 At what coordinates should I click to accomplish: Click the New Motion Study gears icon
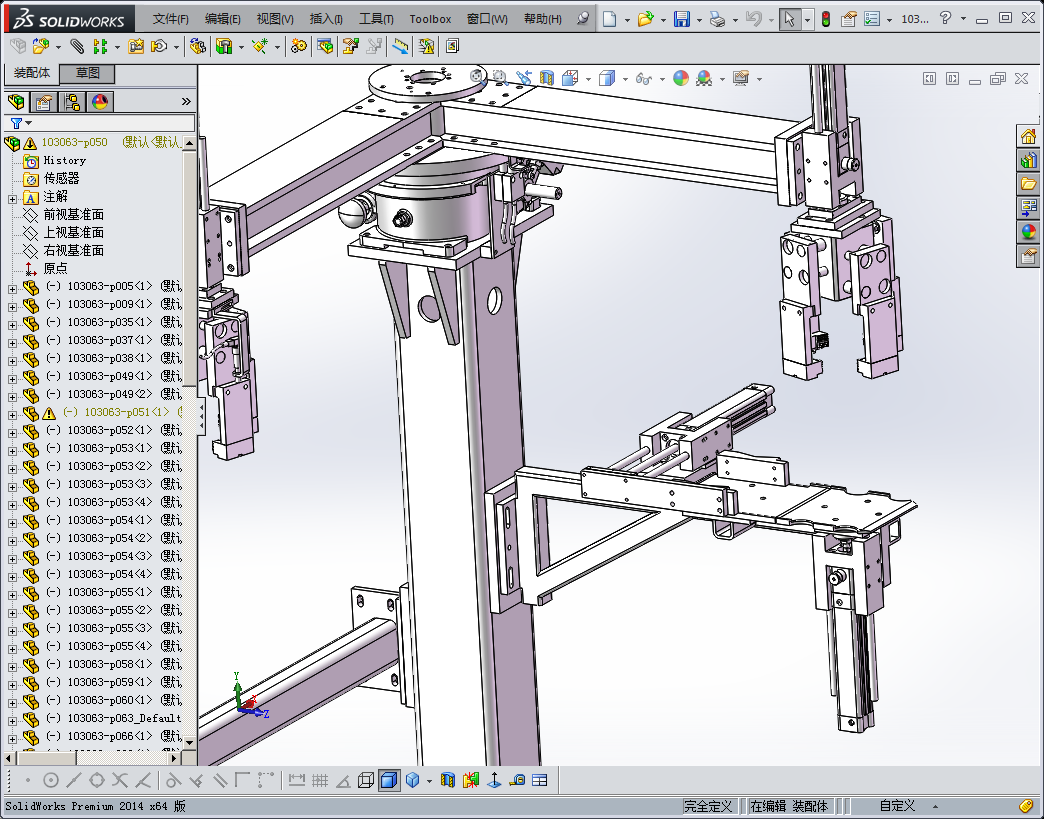tap(299, 46)
